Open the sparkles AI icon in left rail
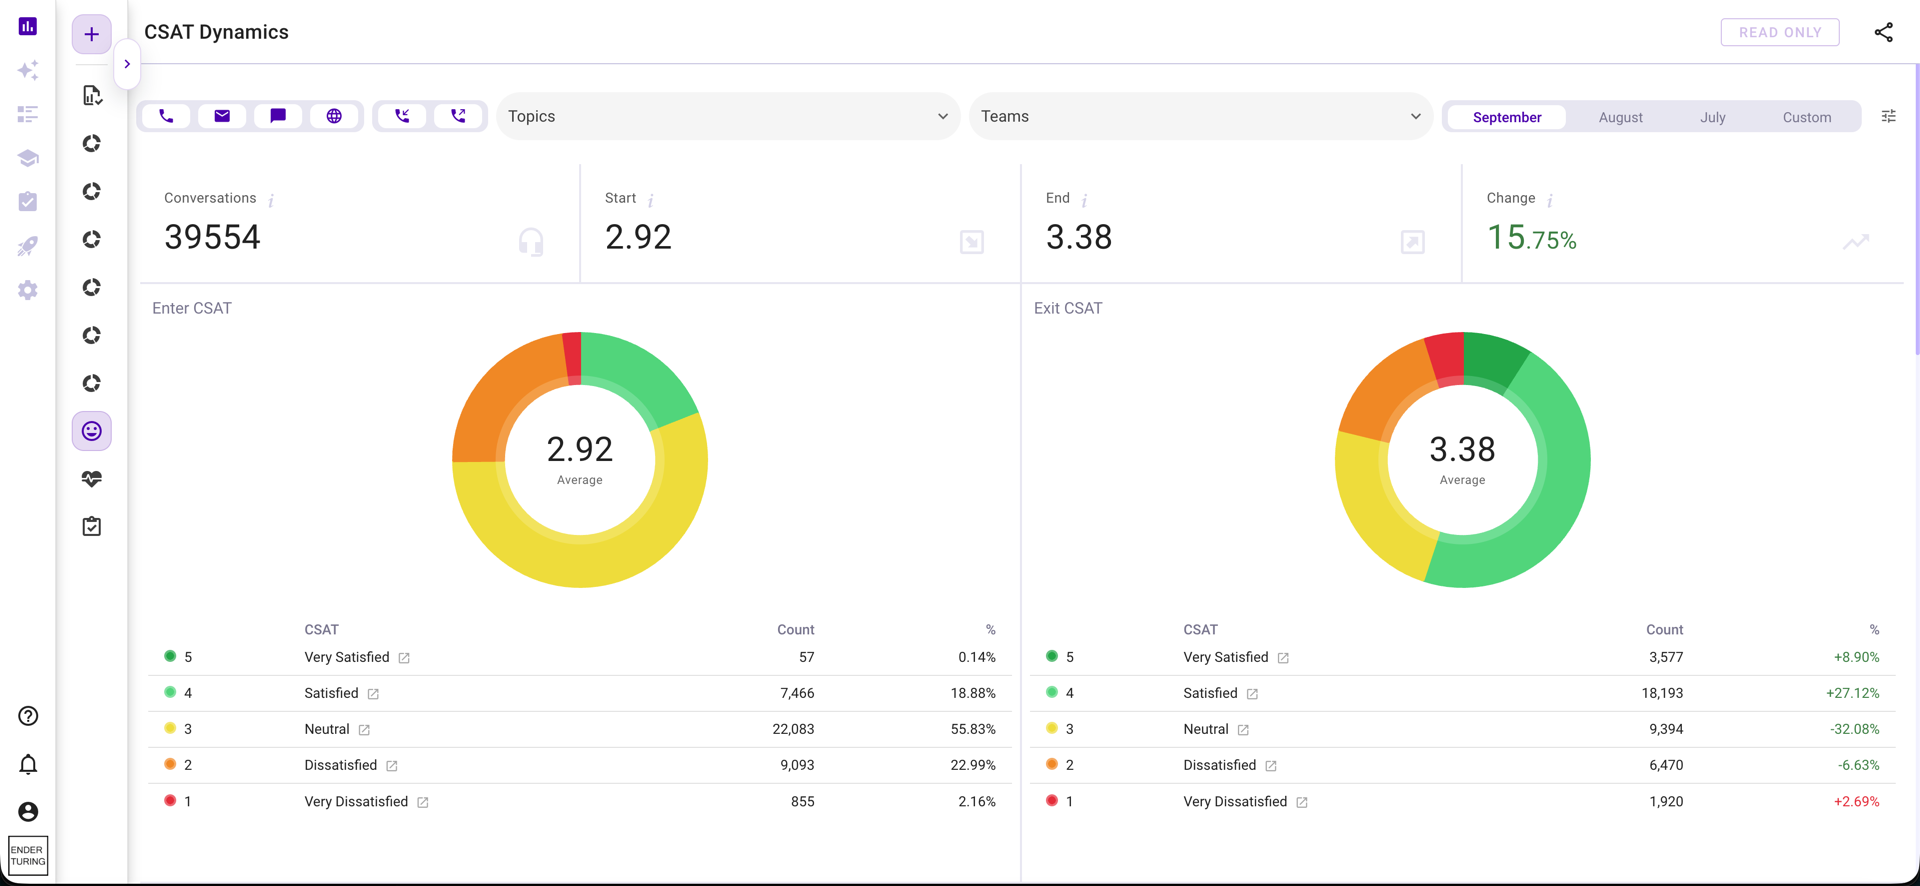The image size is (1920, 886). click(28, 70)
